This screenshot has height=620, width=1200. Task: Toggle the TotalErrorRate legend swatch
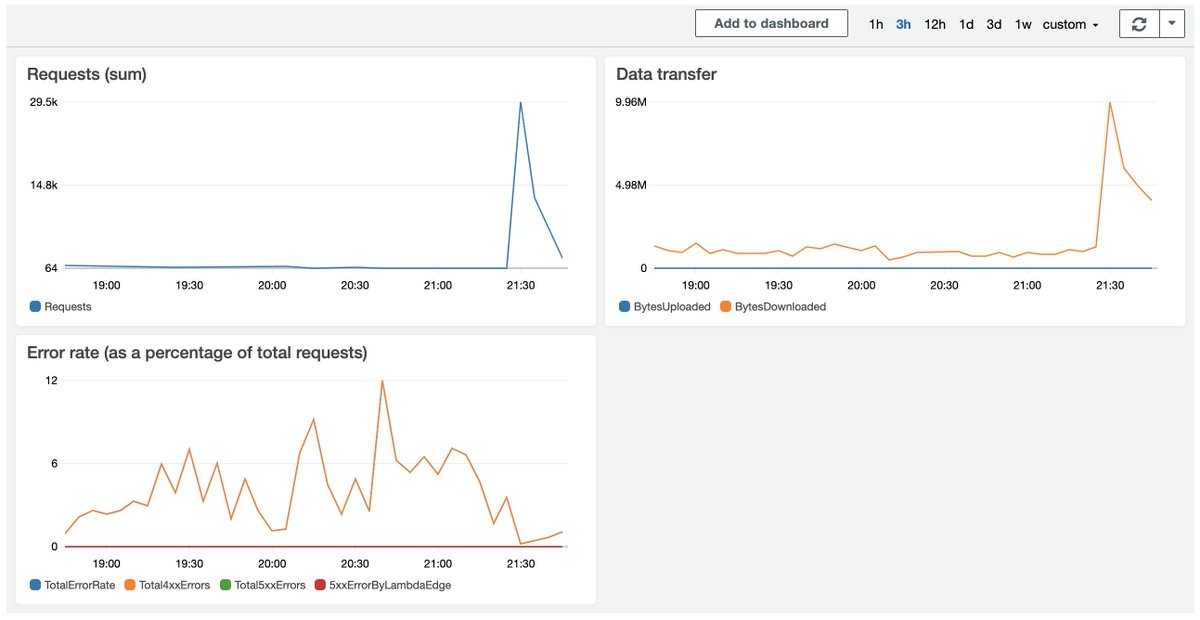click(35, 585)
